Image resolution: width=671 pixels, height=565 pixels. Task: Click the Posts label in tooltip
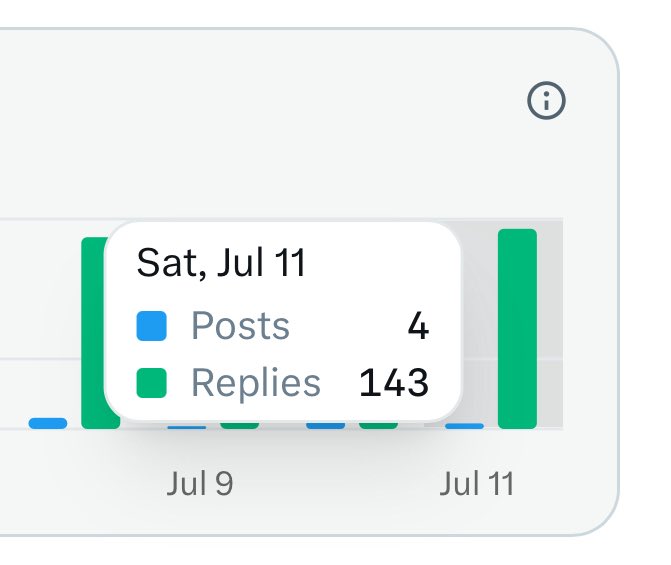point(240,326)
